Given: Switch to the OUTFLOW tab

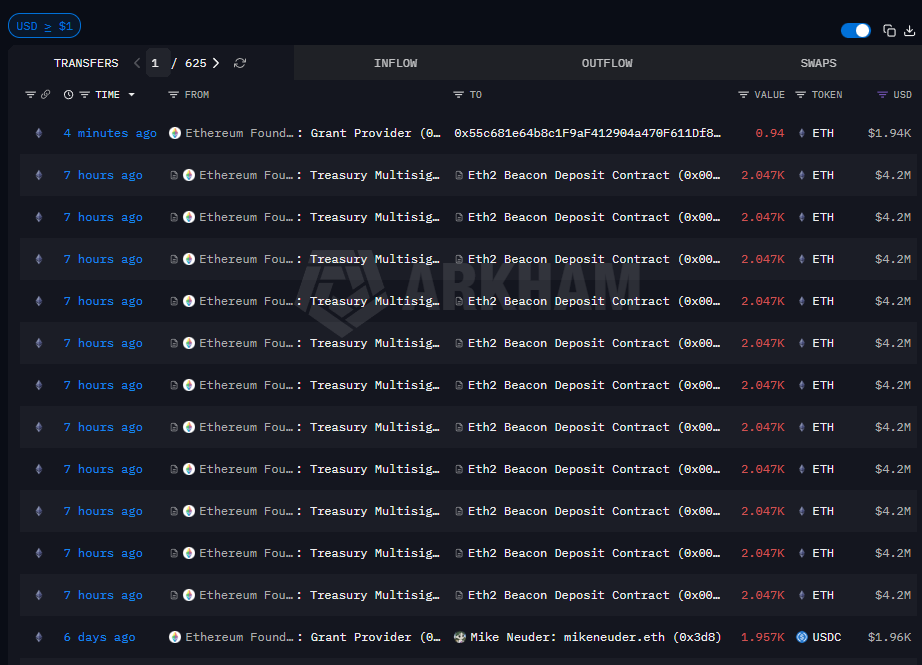Looking at the screenshot, I should [607, 63].
